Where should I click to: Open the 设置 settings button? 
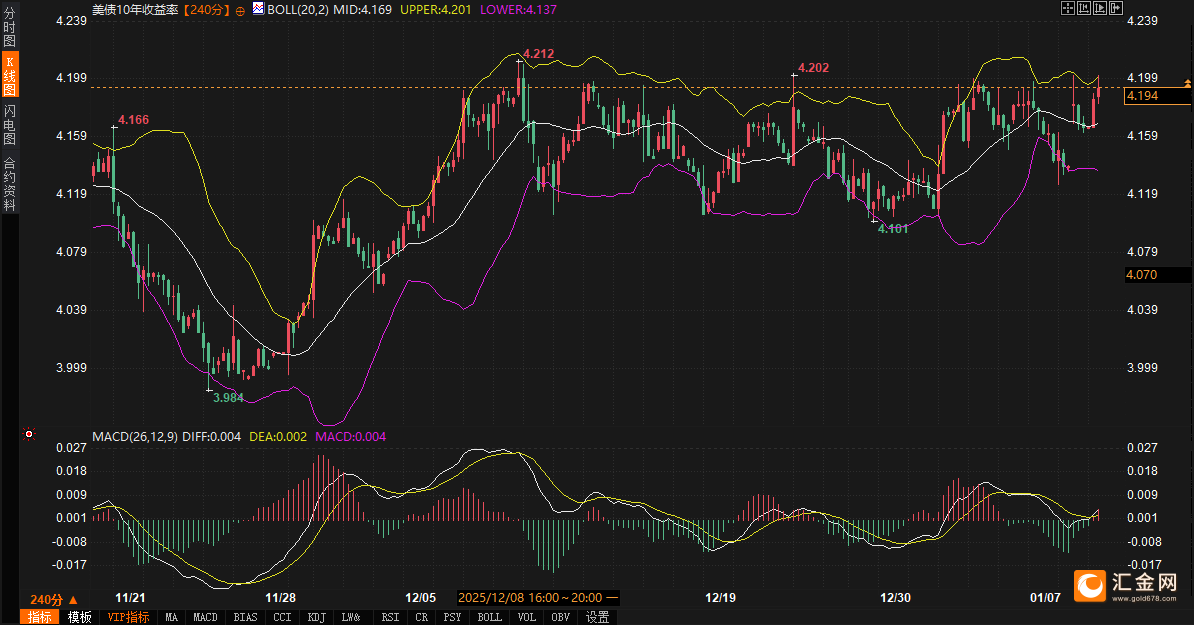[598, 617]
